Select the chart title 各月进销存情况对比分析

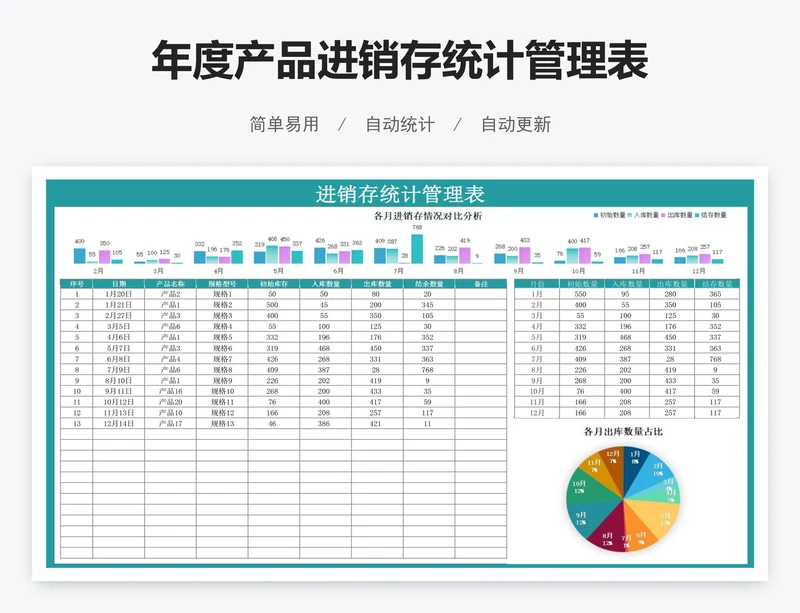coord(428,216)
